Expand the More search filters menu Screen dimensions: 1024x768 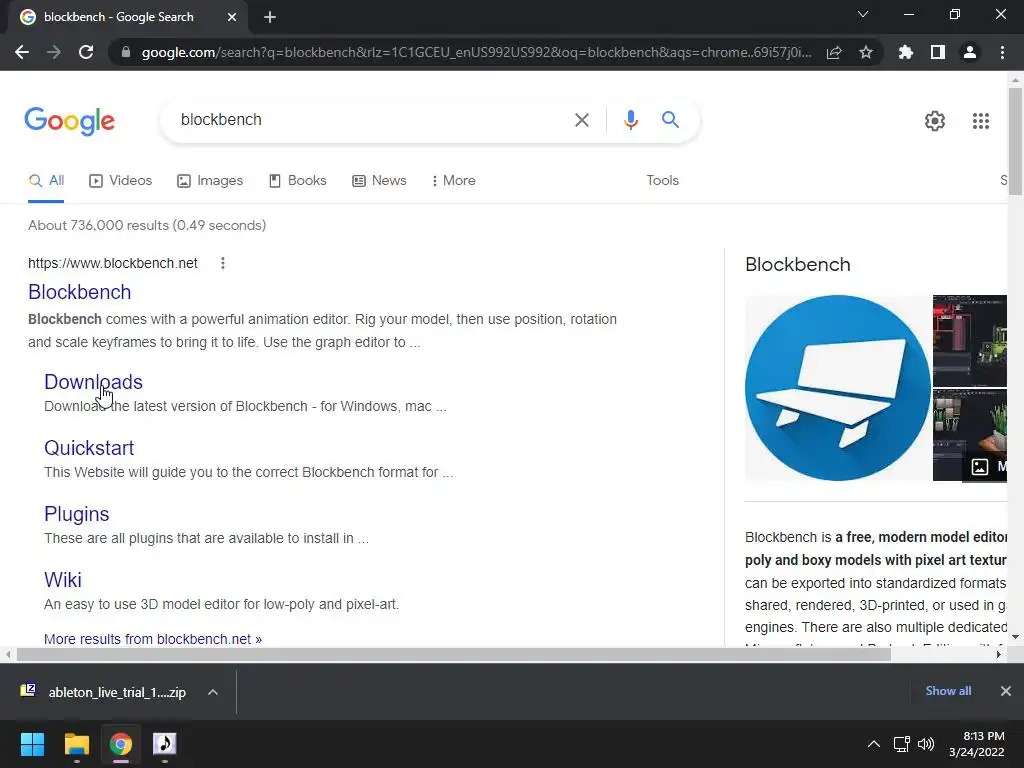(453, 181)
